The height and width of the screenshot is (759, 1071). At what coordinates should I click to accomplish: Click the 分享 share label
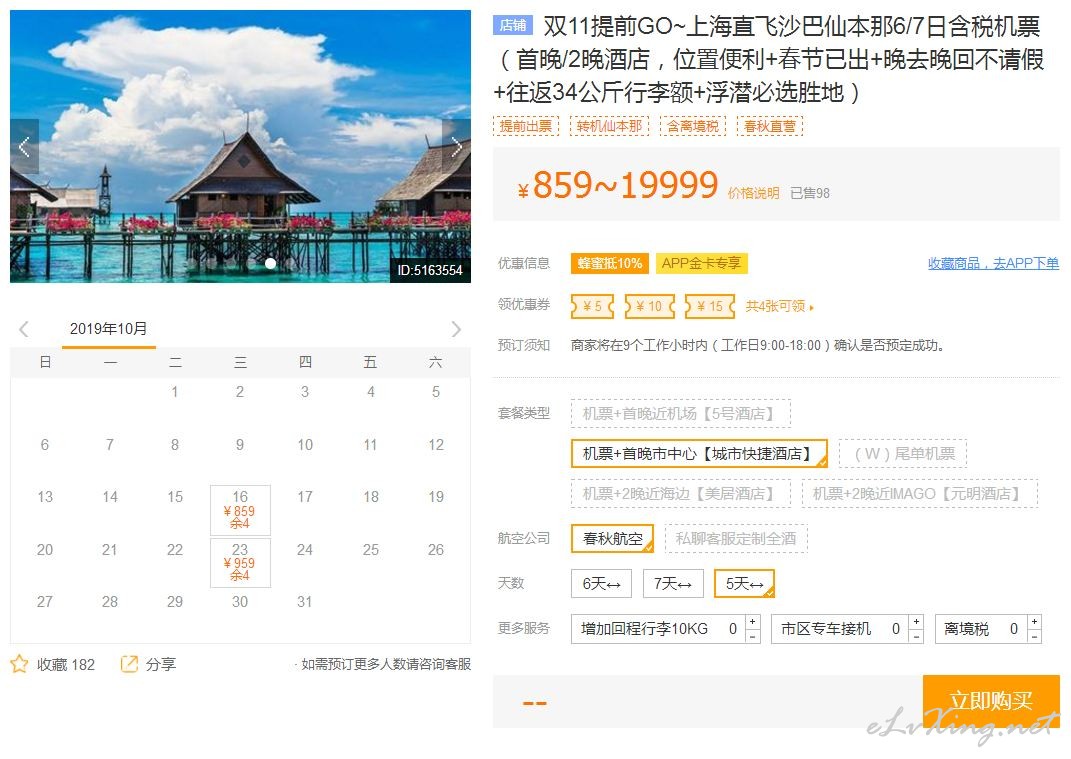pyautogui.click(x=161, y=664)
